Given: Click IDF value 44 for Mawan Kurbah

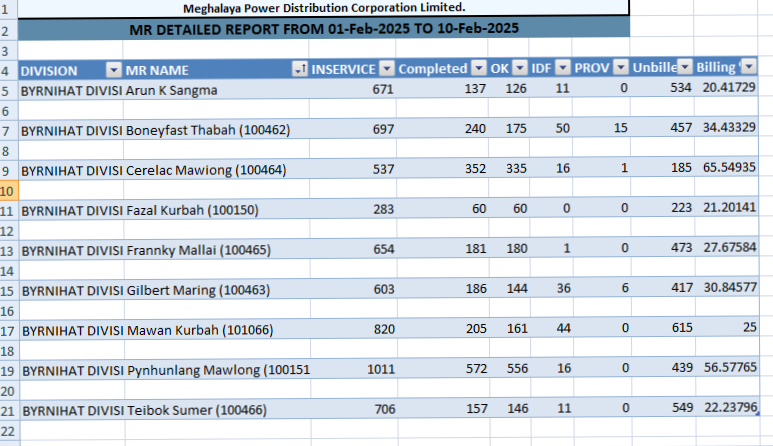Looking at the screenshot, I should point(552,328).
